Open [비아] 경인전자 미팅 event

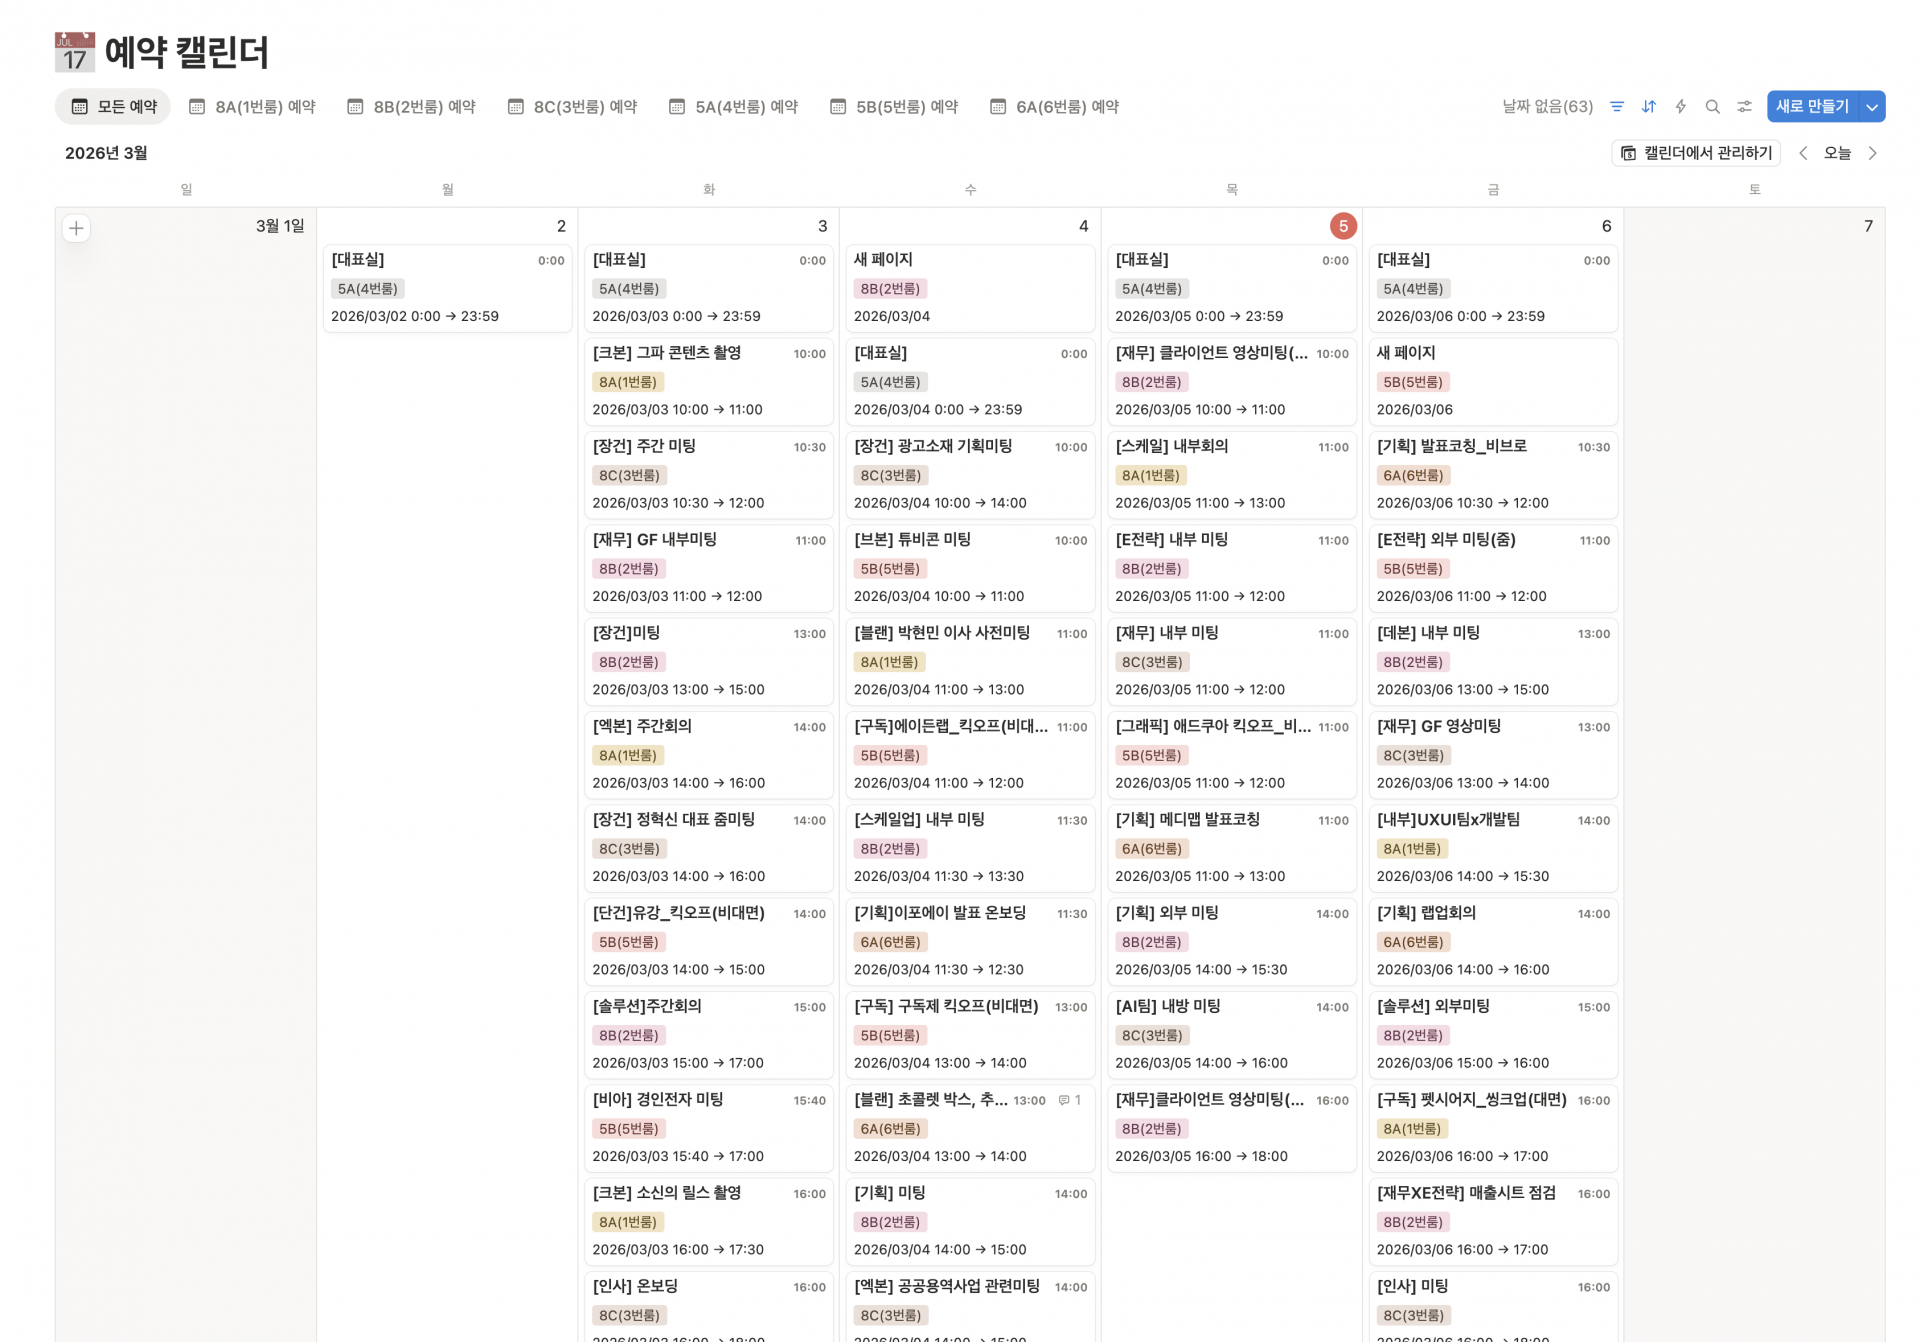pyautogui.click(x=709, y=1128)
